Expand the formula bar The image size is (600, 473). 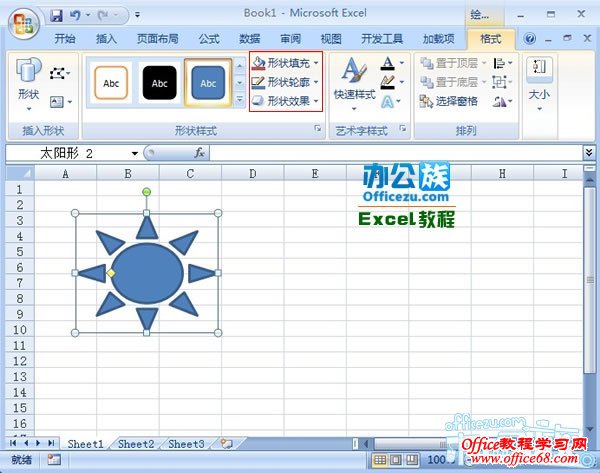589,153
